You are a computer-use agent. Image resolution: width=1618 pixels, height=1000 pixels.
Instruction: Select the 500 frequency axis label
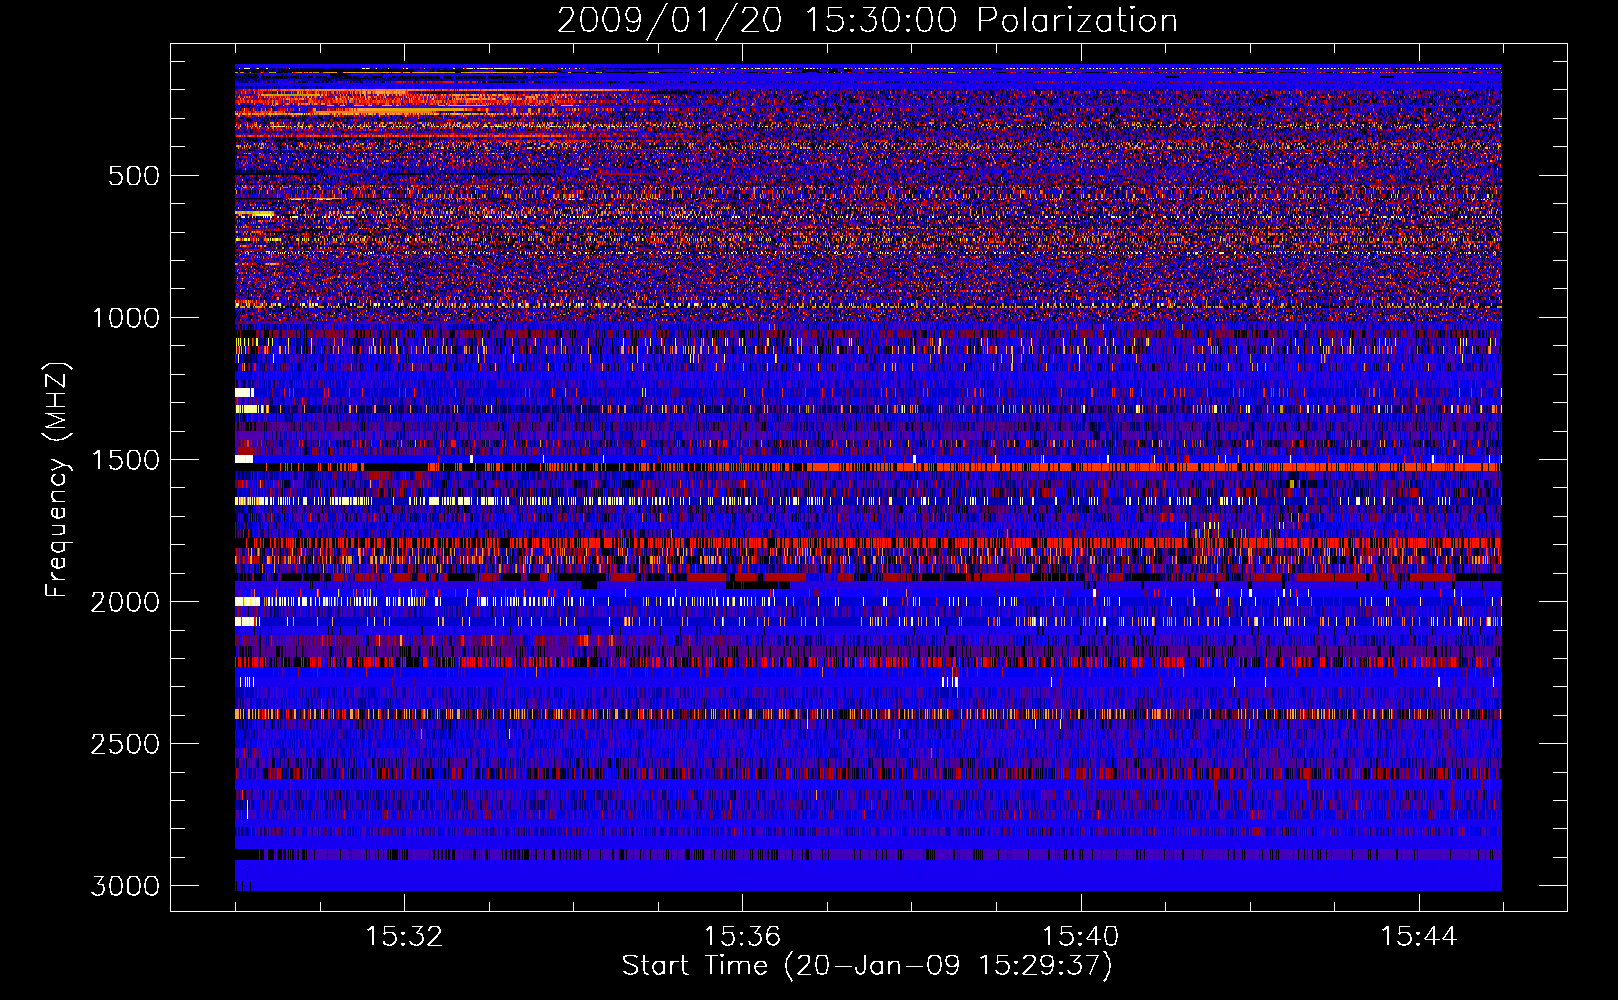[x=133, y=176]
